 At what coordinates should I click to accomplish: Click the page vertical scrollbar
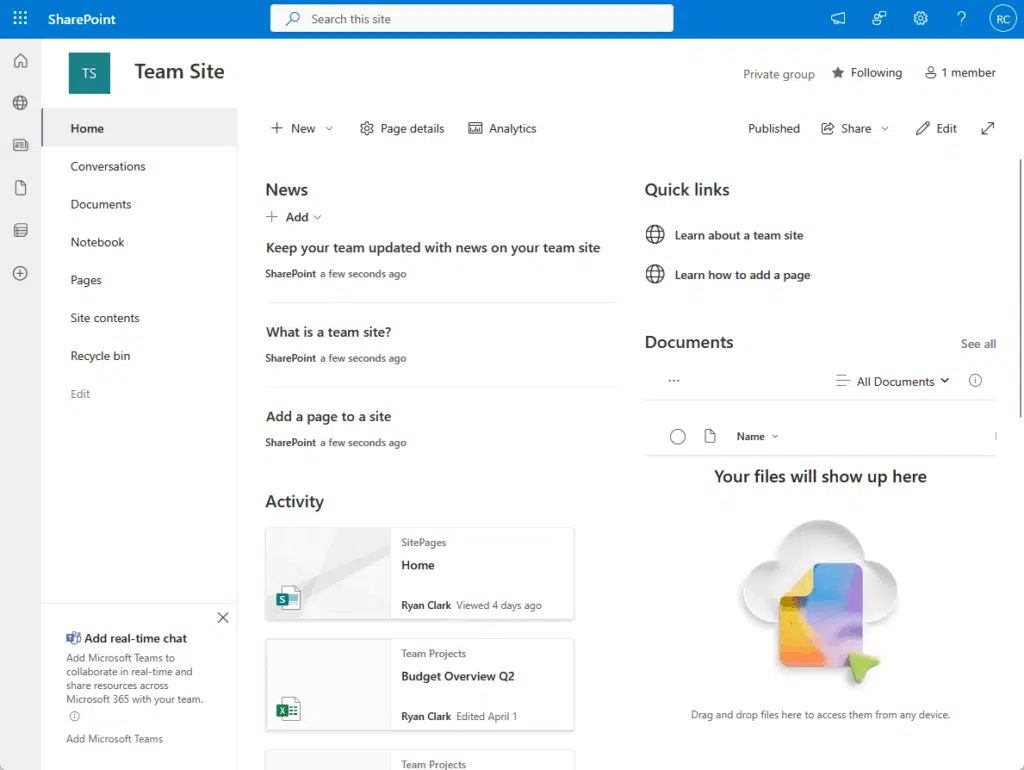point(1020,288)
